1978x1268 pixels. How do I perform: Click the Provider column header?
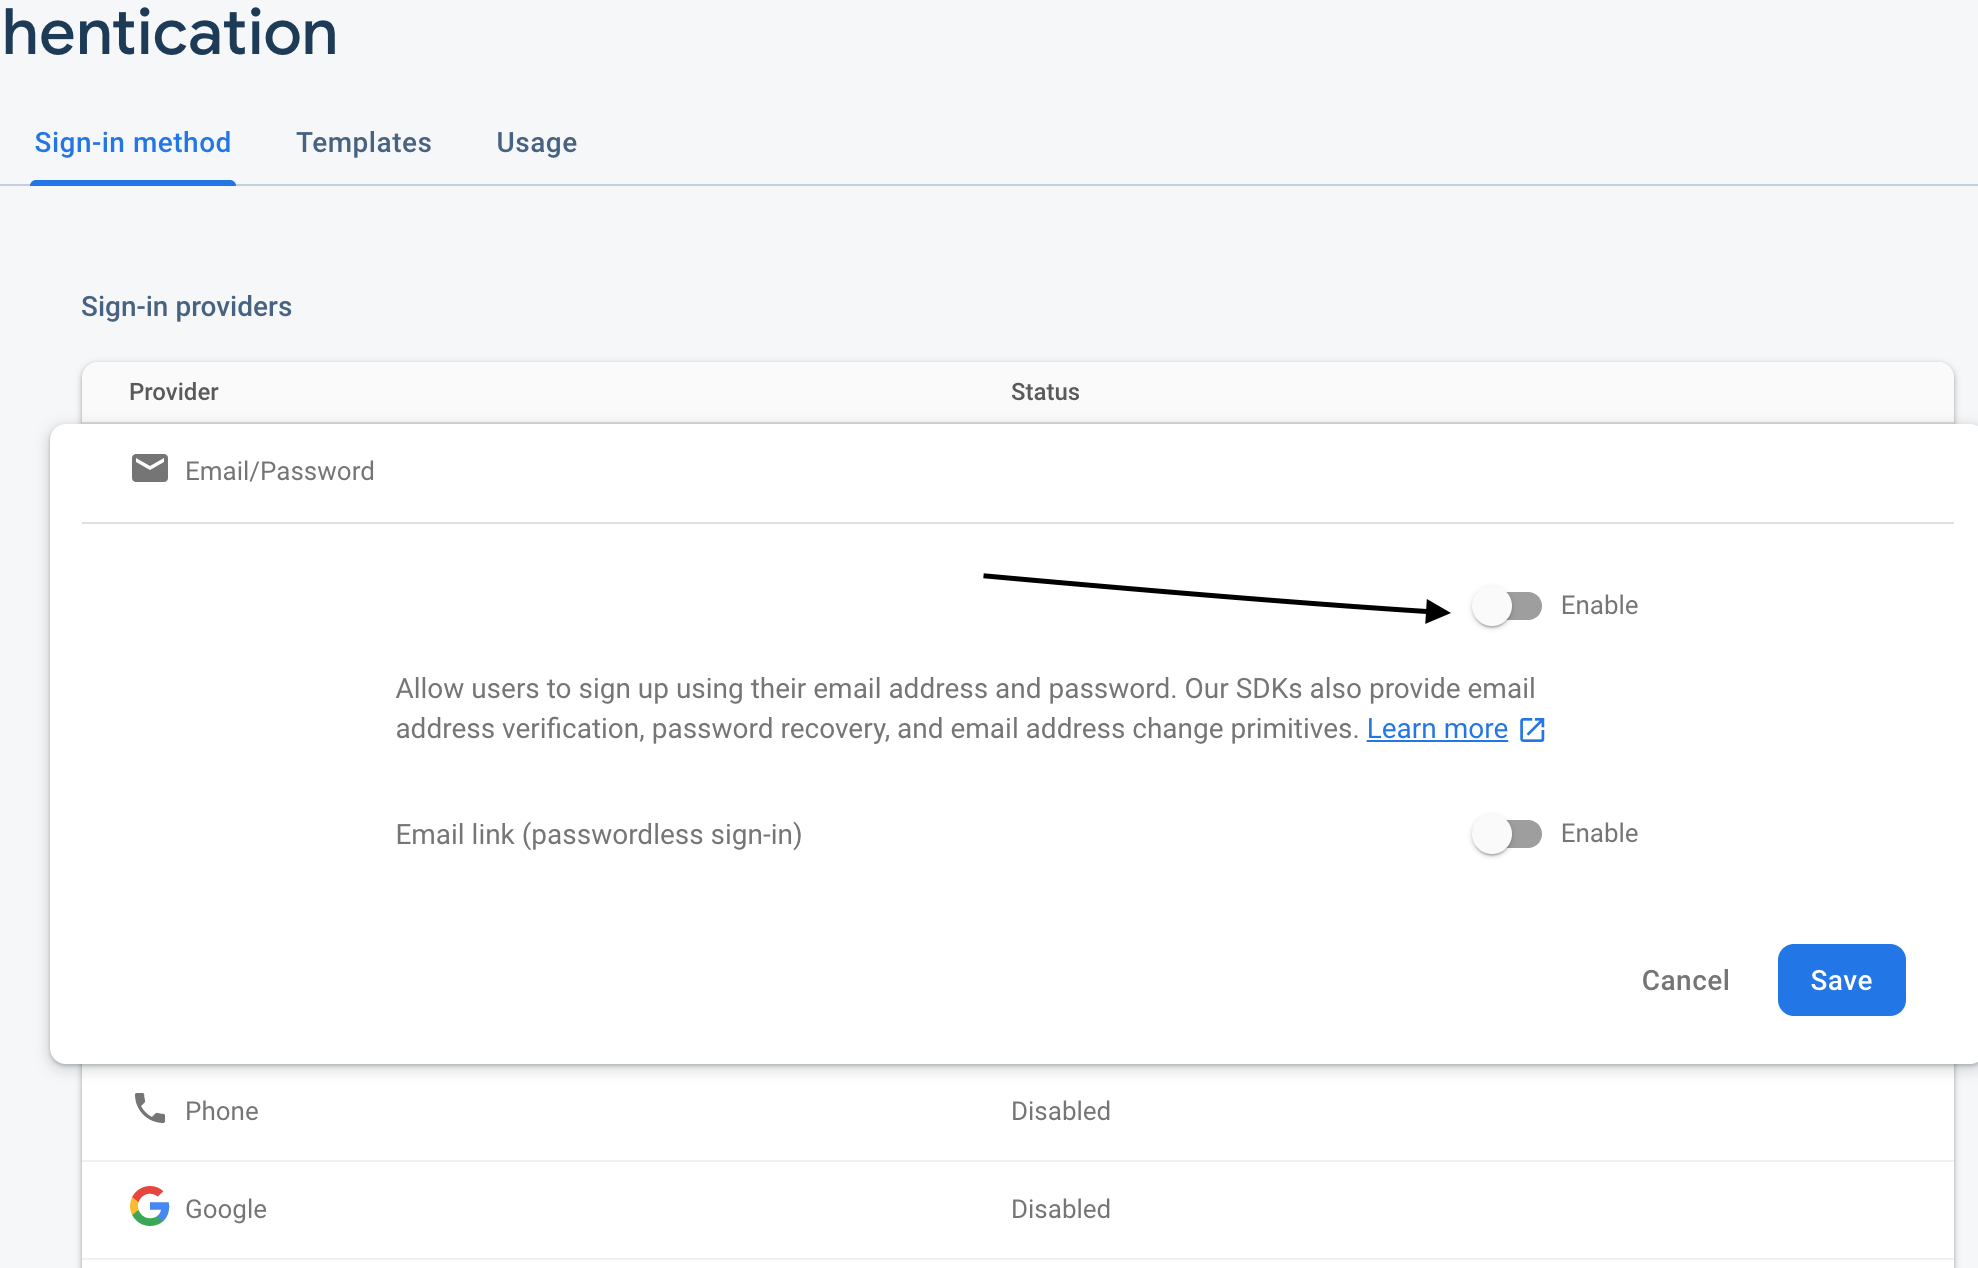pyautogui.click(x=174, y=392)
